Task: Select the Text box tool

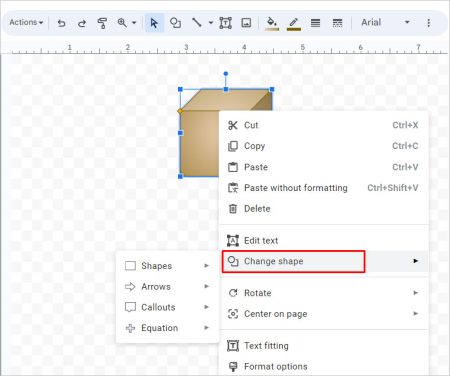Action: coord(226,23)
